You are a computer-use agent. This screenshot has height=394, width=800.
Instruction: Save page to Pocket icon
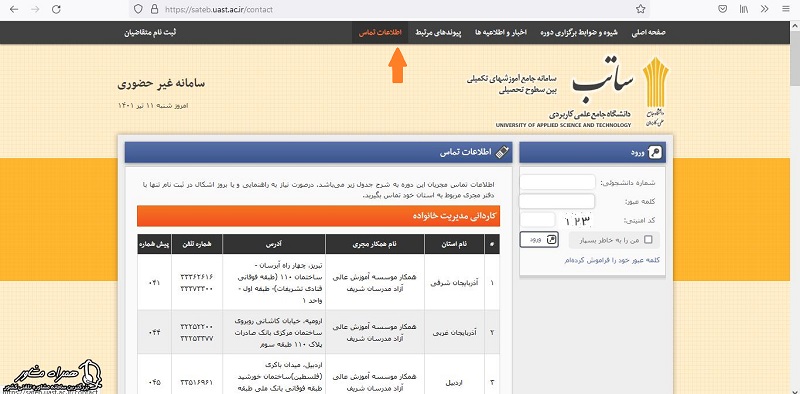(722, 9)
